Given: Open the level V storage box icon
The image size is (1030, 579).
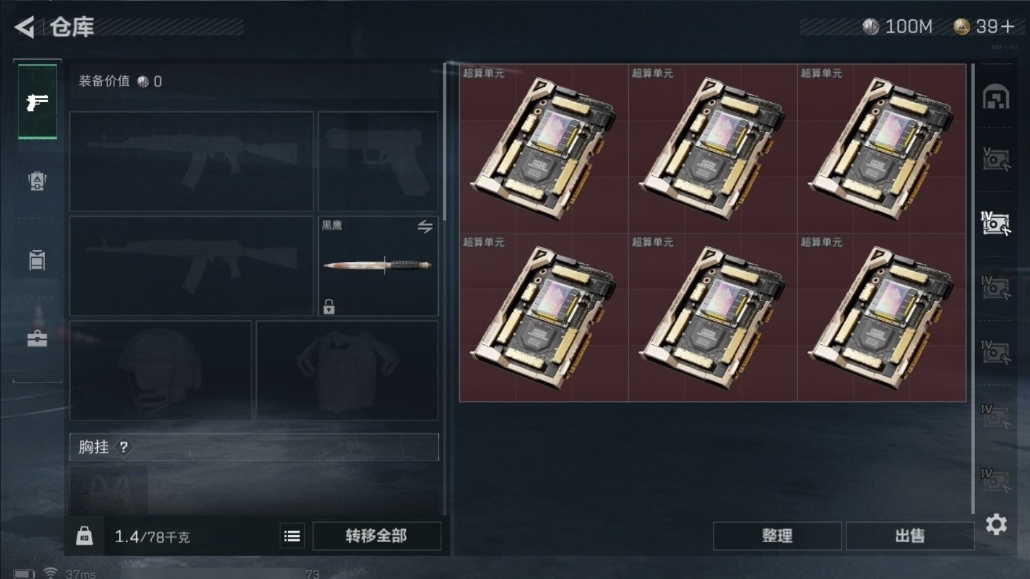Looking at the screenshot, I should [996, 160].
